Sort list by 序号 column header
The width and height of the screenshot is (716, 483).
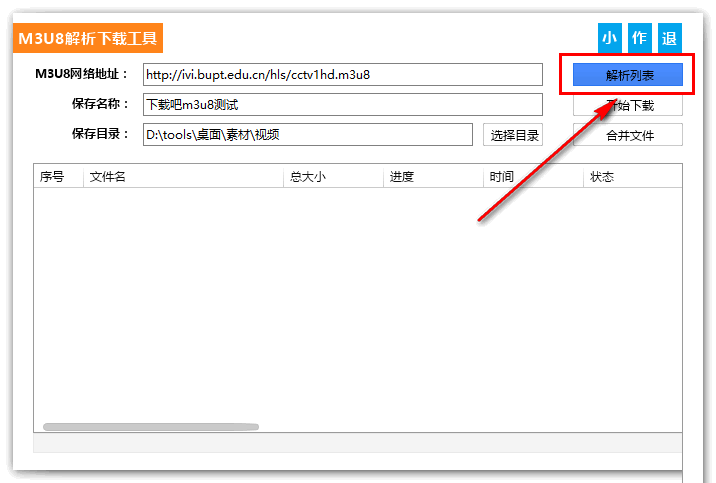tap(58, 176)
